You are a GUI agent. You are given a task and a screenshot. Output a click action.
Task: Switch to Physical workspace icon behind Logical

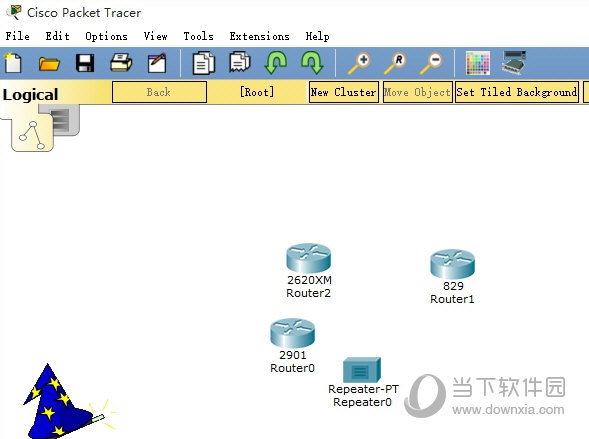click(65, 120)
